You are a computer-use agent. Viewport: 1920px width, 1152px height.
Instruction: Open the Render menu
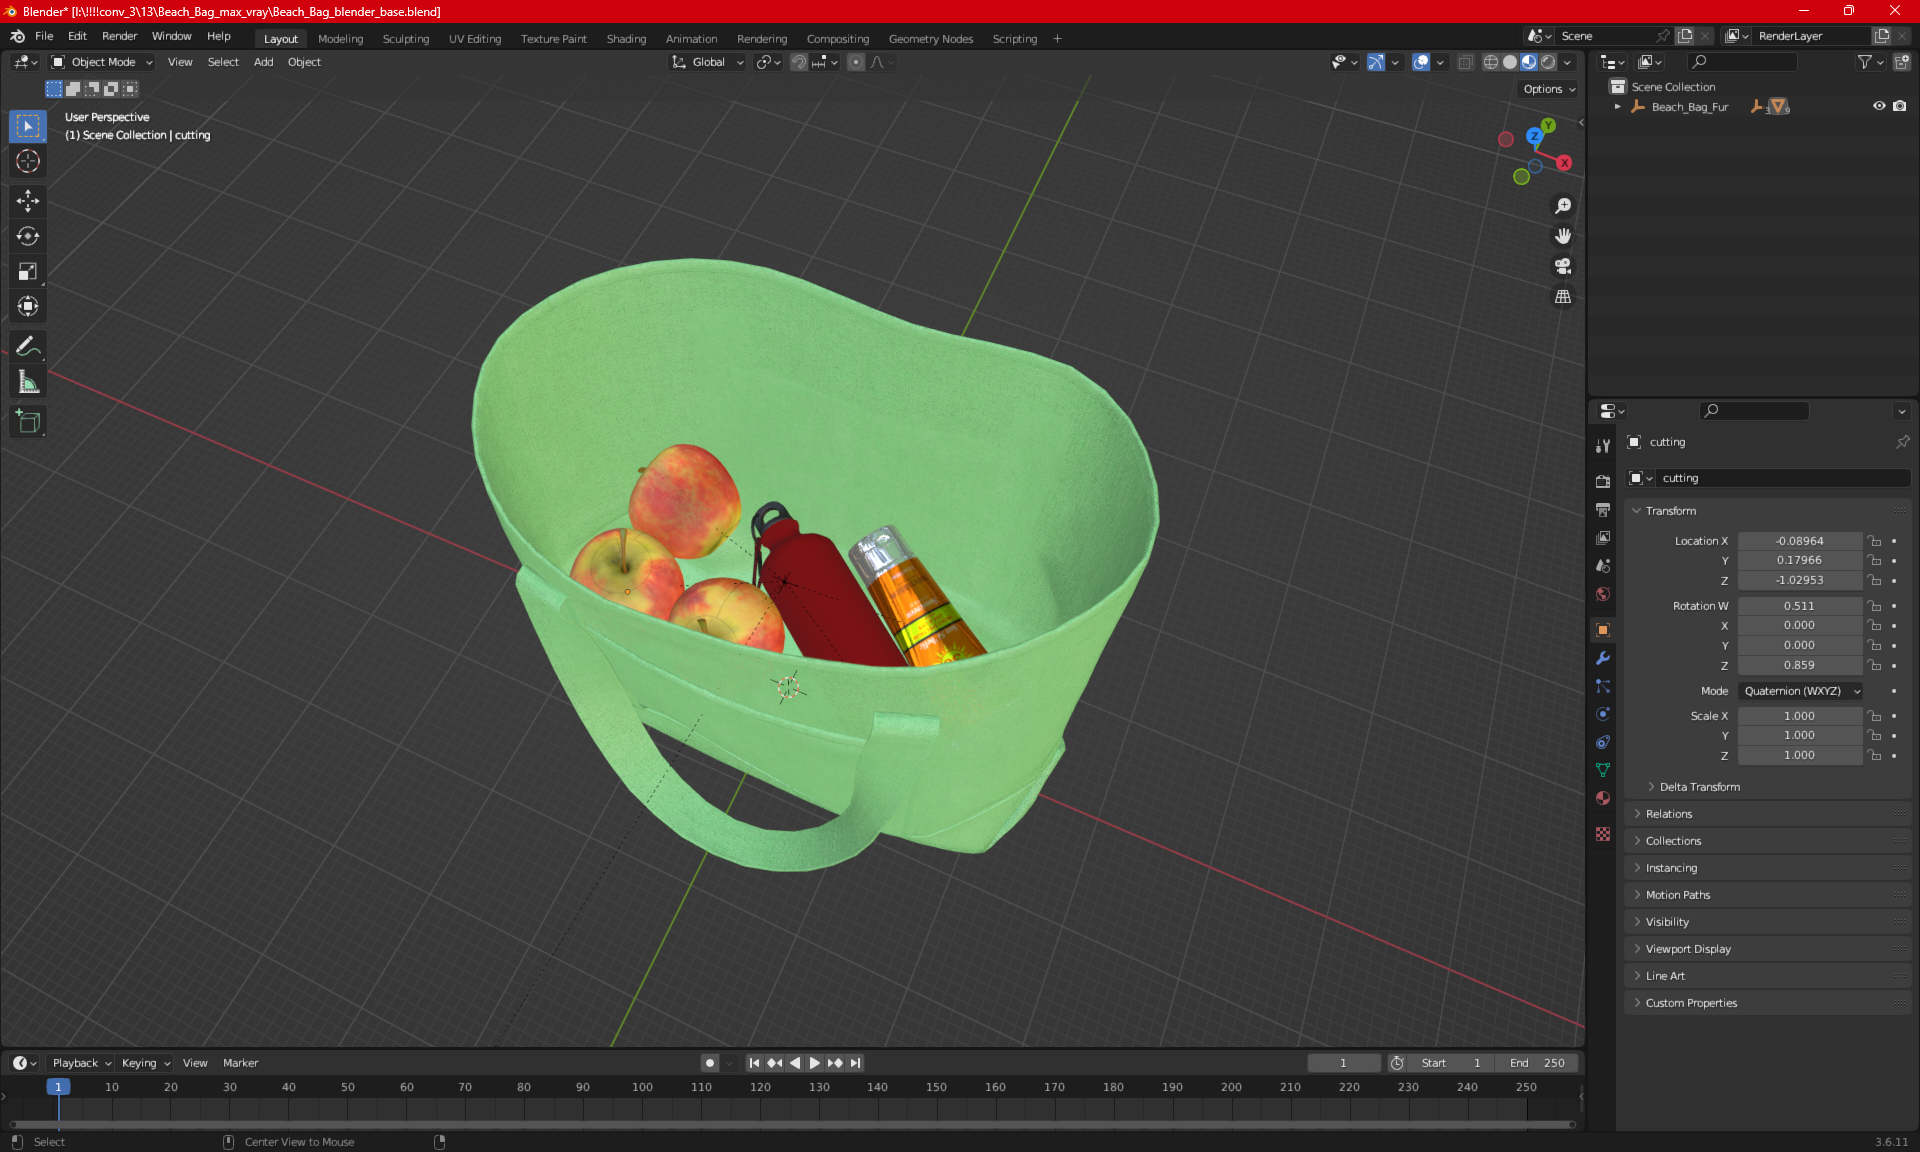click(119, 36)
